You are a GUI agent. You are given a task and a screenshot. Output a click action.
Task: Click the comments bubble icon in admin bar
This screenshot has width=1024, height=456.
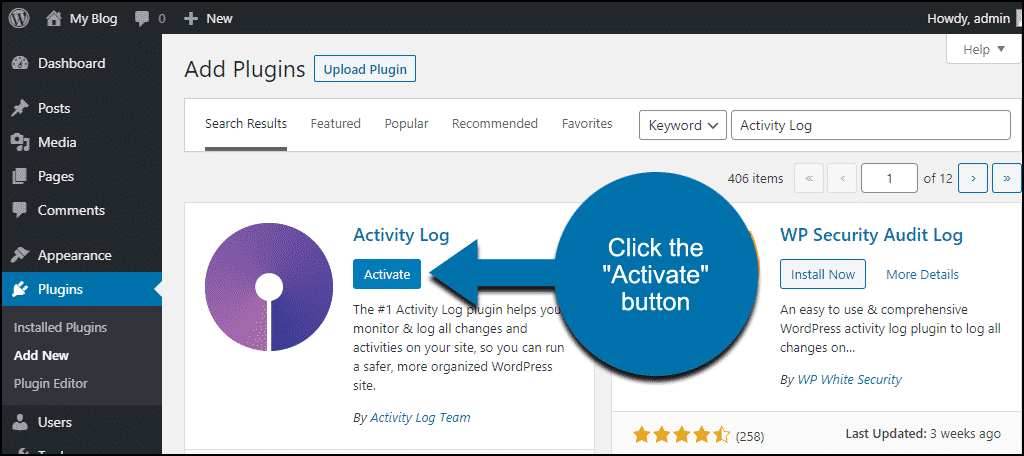[142, 19]
